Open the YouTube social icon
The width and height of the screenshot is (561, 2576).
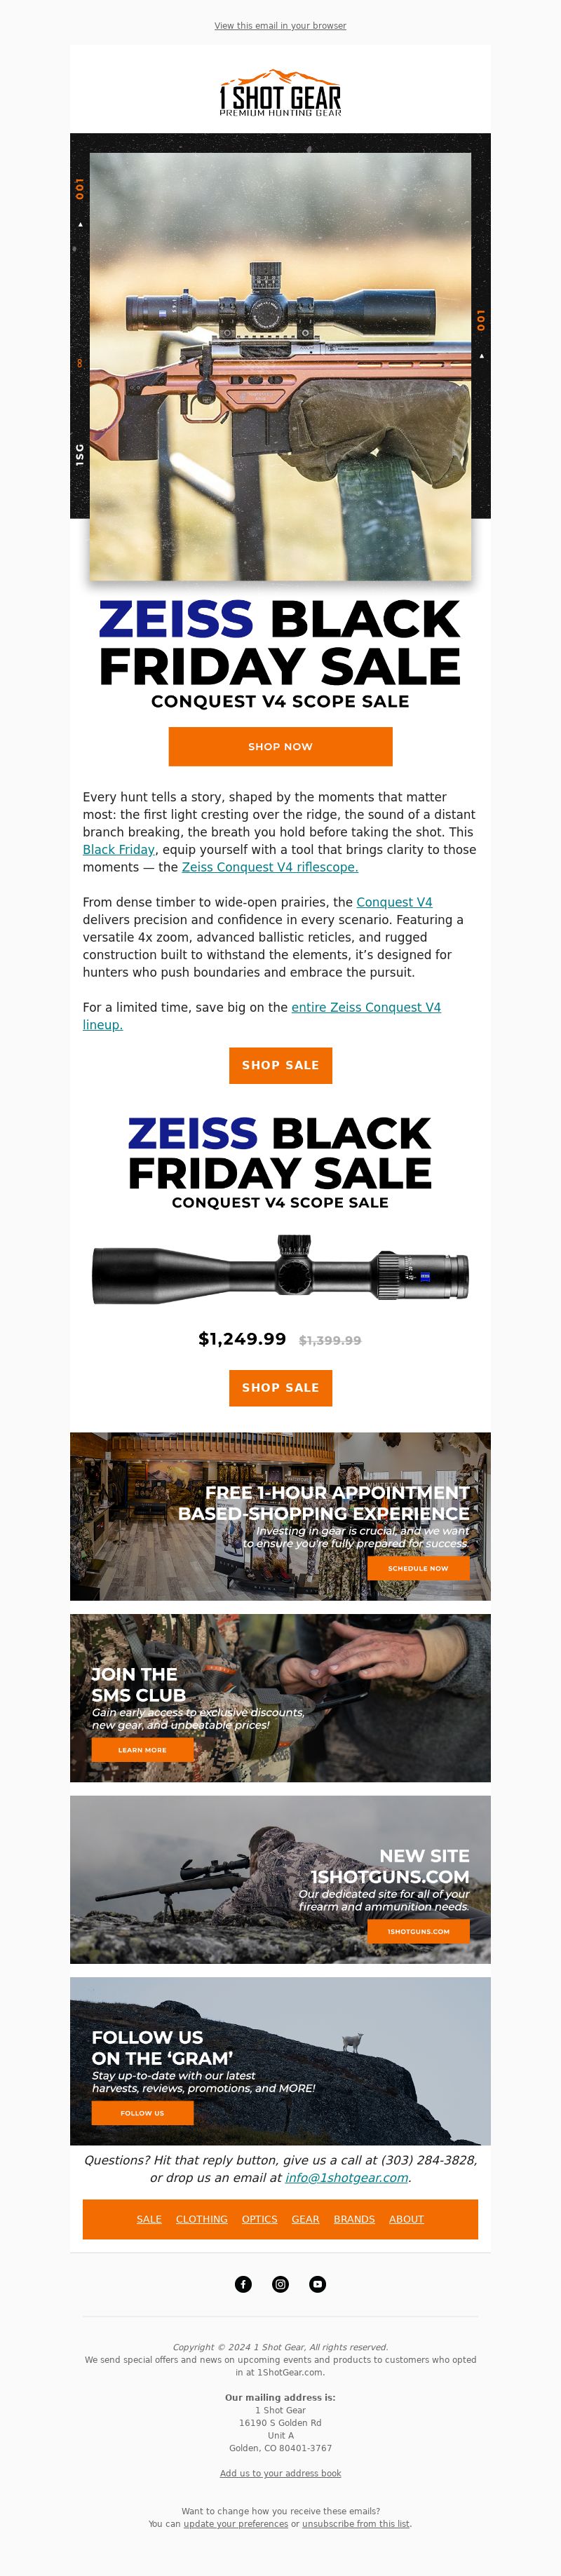coord(318,2284)
